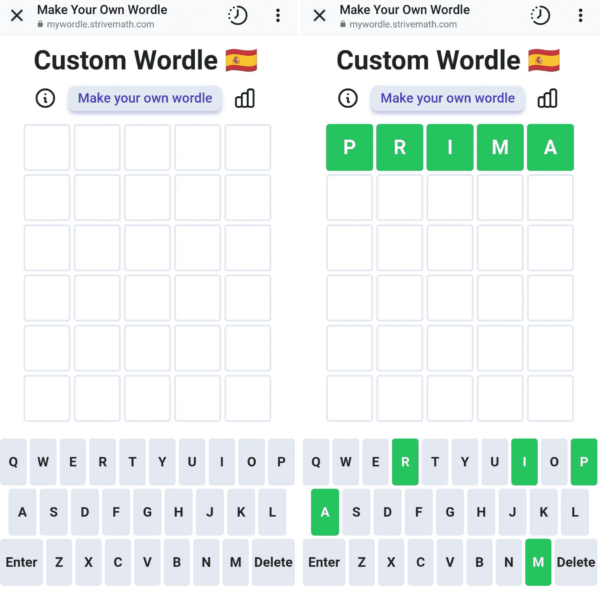The image size is (600, 598).
Task: Close the browser tab in the left screenshot
Action: pyautogui.click(x=17, y=16)
